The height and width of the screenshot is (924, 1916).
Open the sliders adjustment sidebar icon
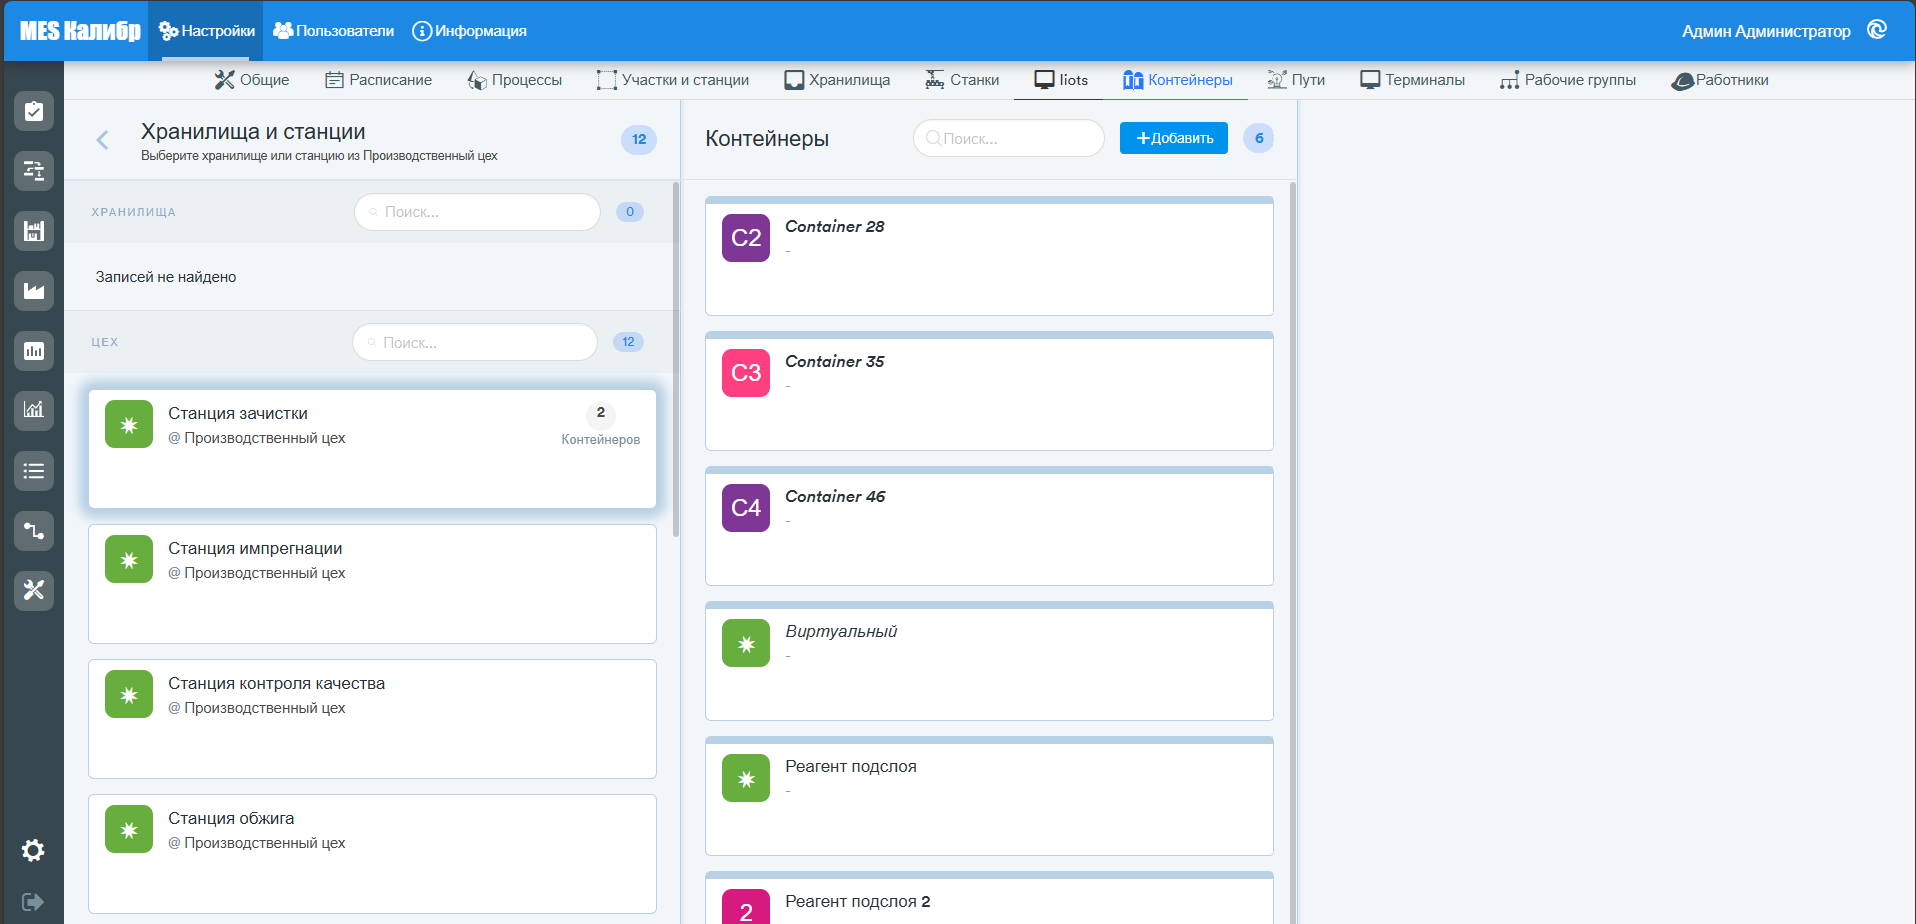[x=34, y=171]
